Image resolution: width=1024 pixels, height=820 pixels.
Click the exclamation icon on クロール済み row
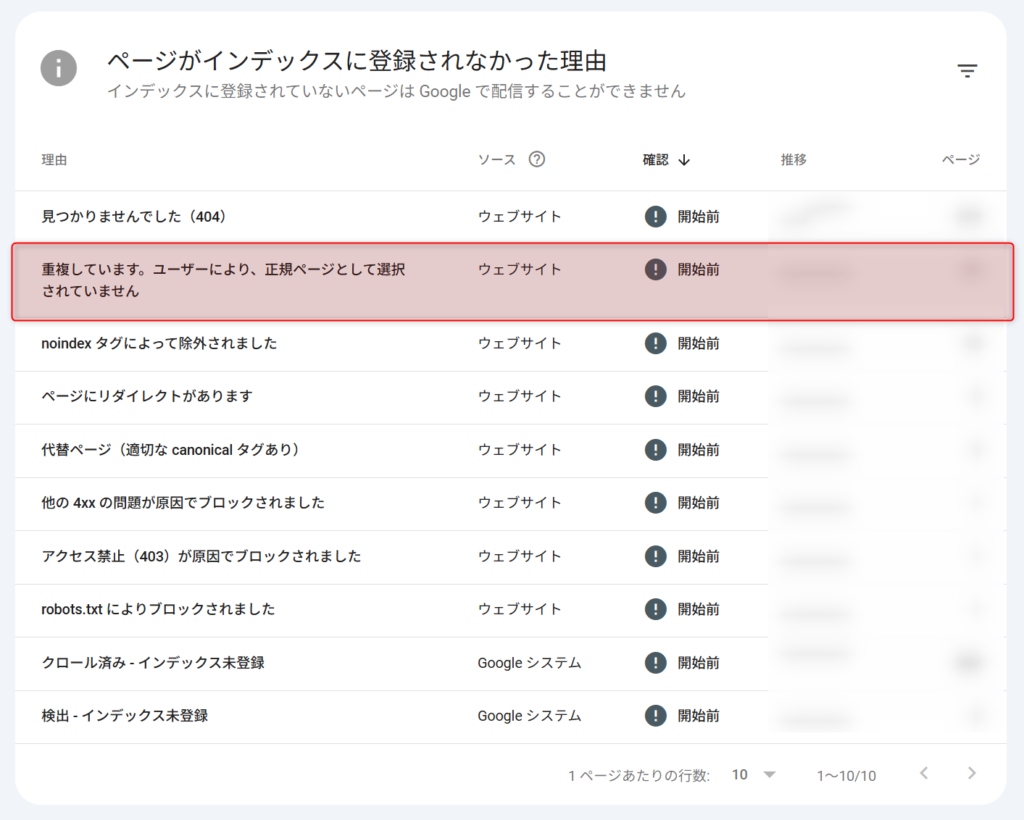(655, 663)
